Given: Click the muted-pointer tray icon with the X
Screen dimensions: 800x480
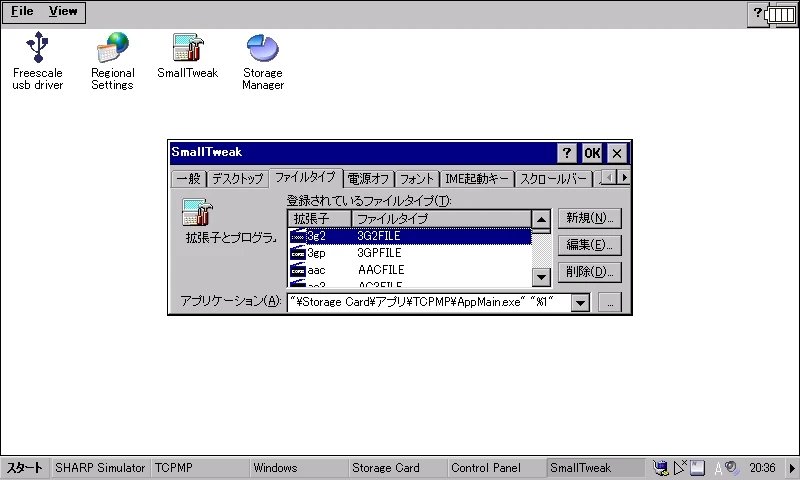Looking at the screenshot, I should pyautogui.click(x=680, y=467).
